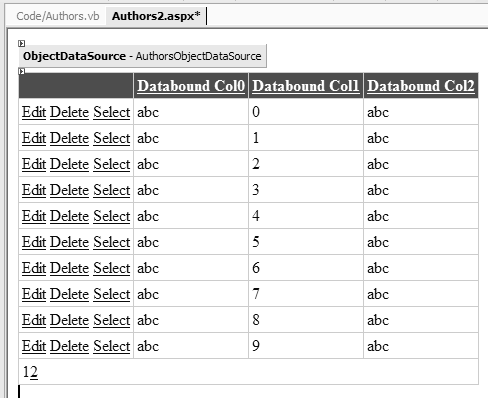Sort by the Databound Col2 header
488x398 pixels.
click(421, 86)
